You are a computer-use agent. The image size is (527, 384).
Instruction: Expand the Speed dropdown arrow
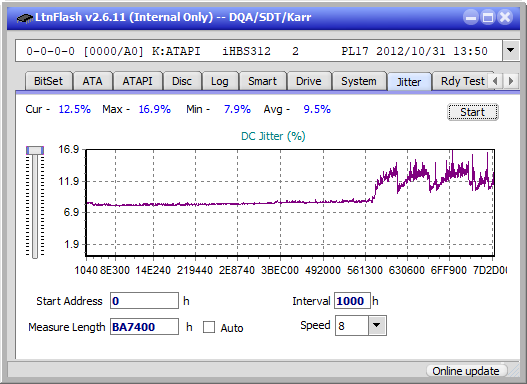coord(377,326)
